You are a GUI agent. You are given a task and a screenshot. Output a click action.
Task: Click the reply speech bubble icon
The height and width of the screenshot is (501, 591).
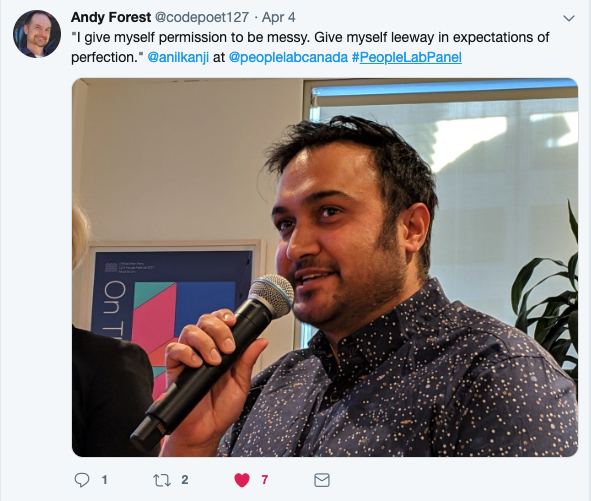[x=82, y=480]
